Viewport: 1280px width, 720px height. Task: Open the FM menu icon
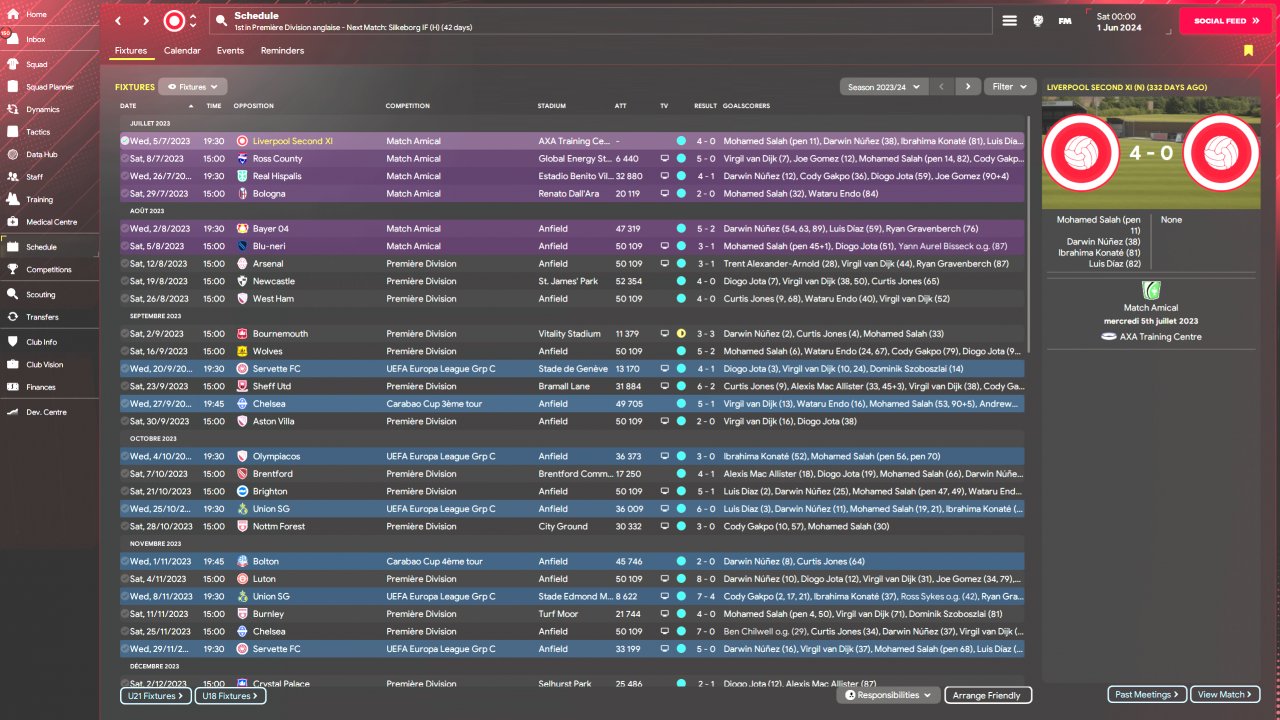click(x=1065, y=20)
